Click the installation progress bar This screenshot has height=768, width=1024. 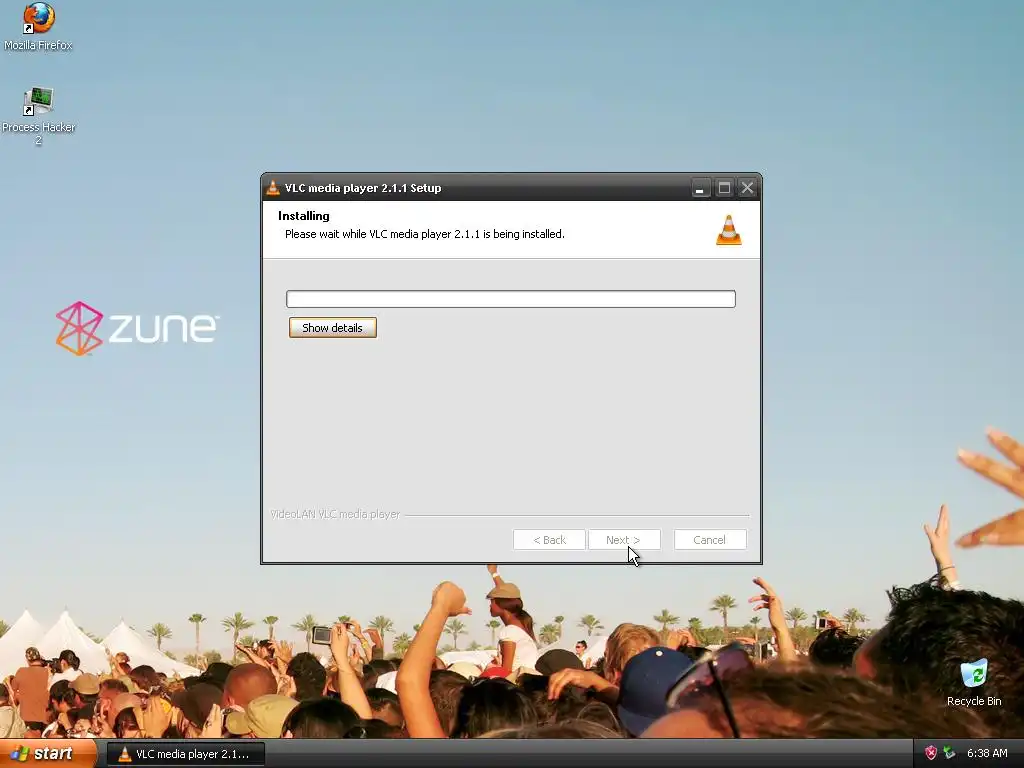click(511, 299)
